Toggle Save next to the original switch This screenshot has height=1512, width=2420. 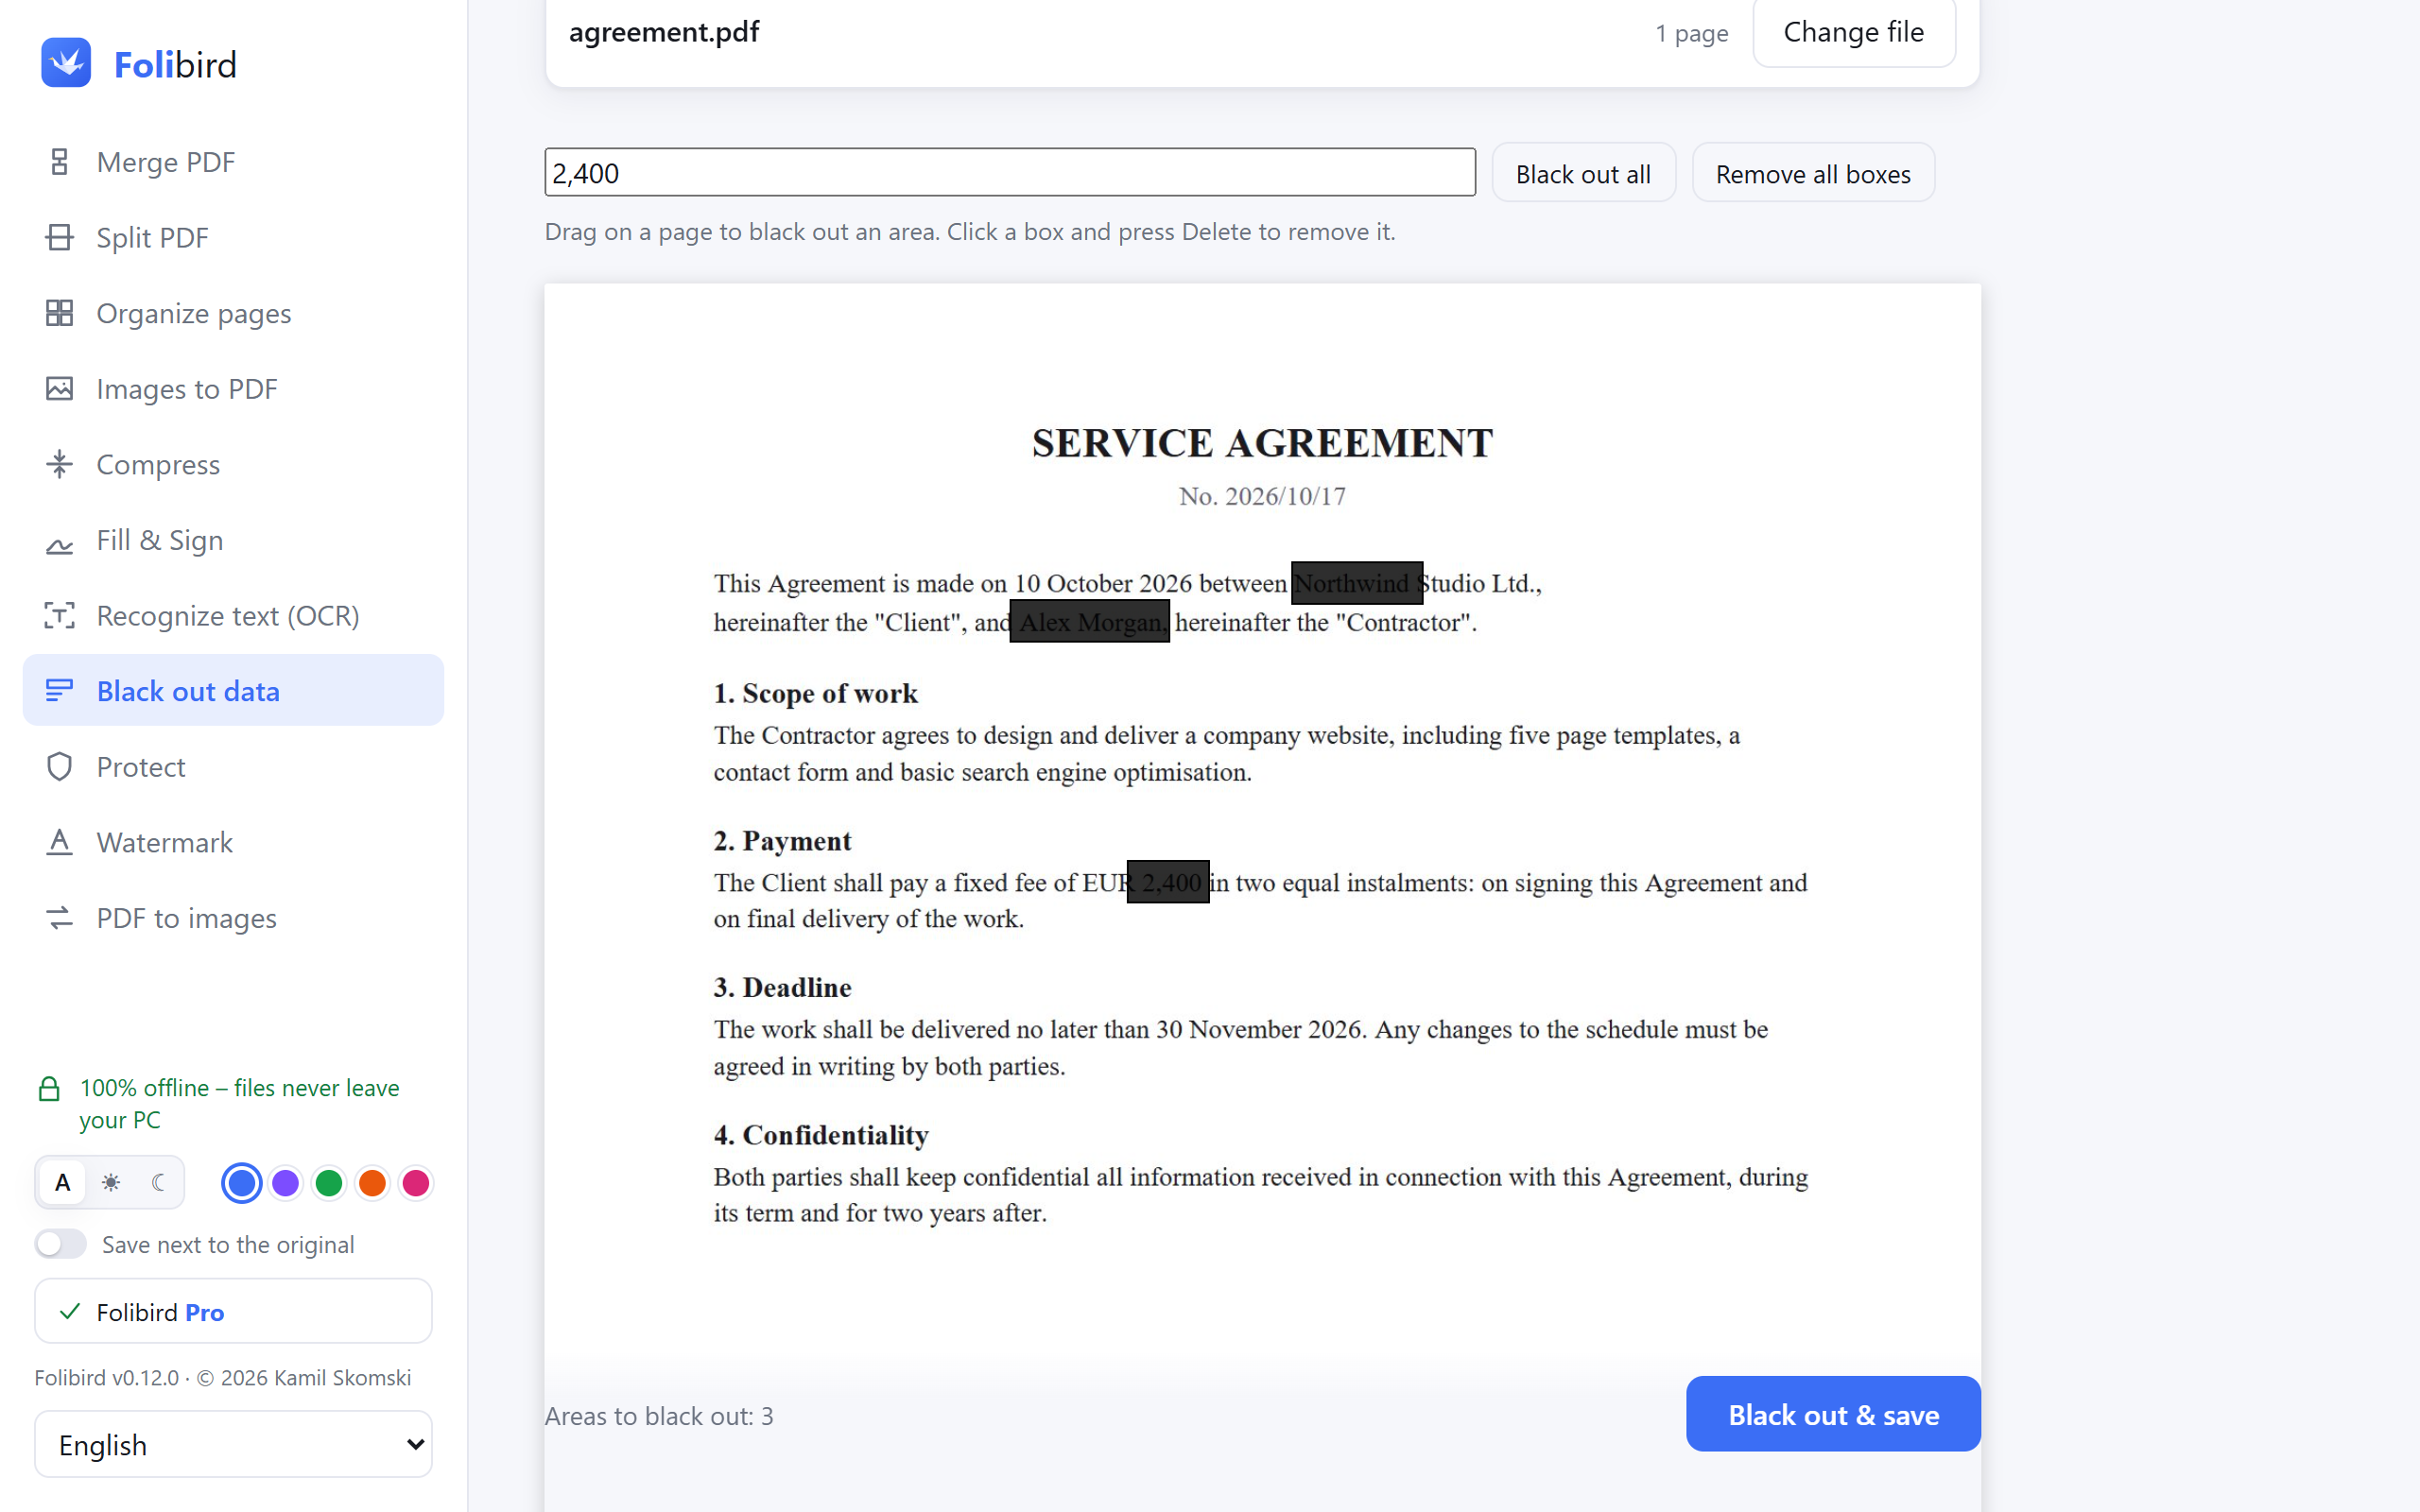coord(61,1244)
